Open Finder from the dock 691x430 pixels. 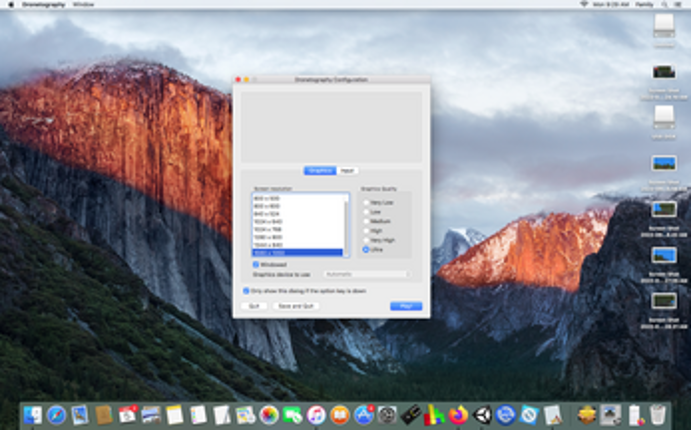click(x=33, y=415)
